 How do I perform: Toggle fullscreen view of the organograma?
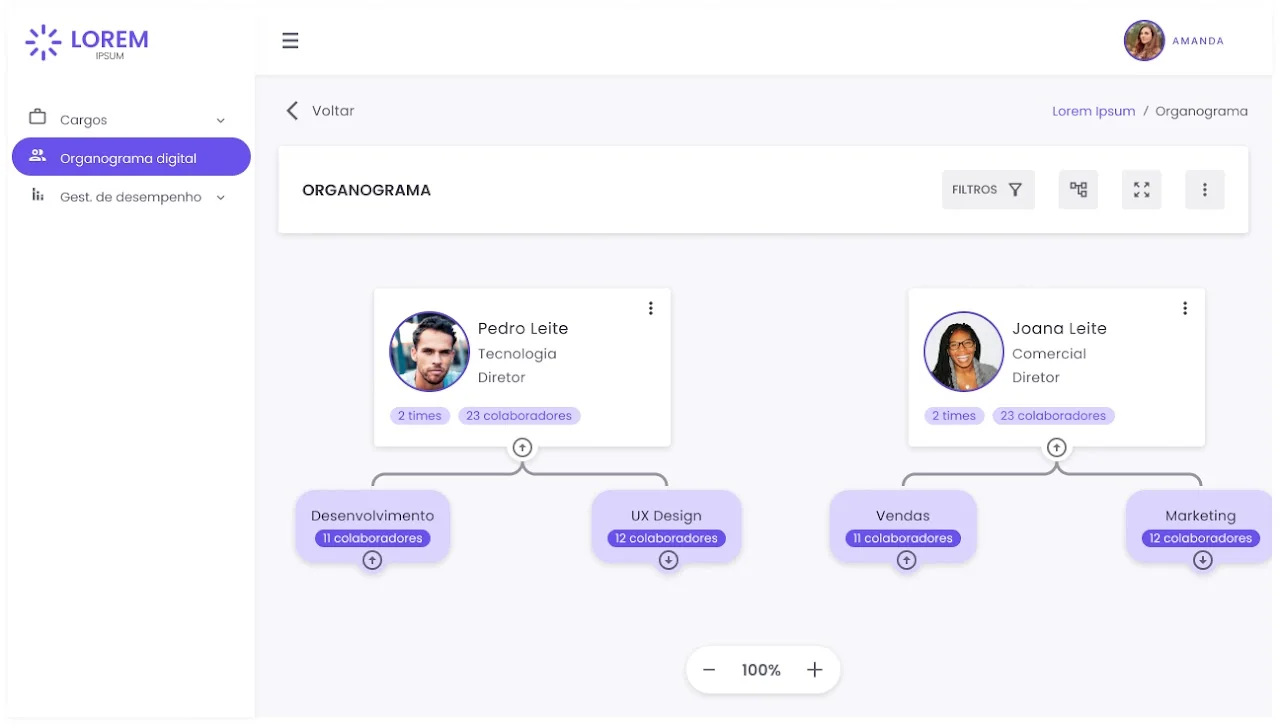tap(1141, 189)
